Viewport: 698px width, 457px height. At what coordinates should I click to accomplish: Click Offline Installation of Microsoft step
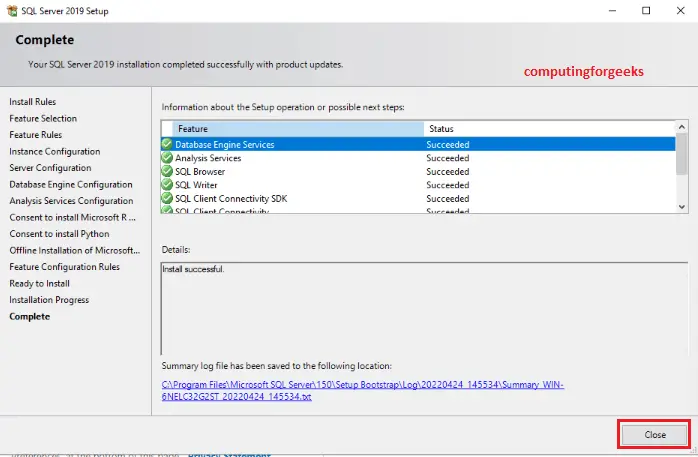[75, 250]
